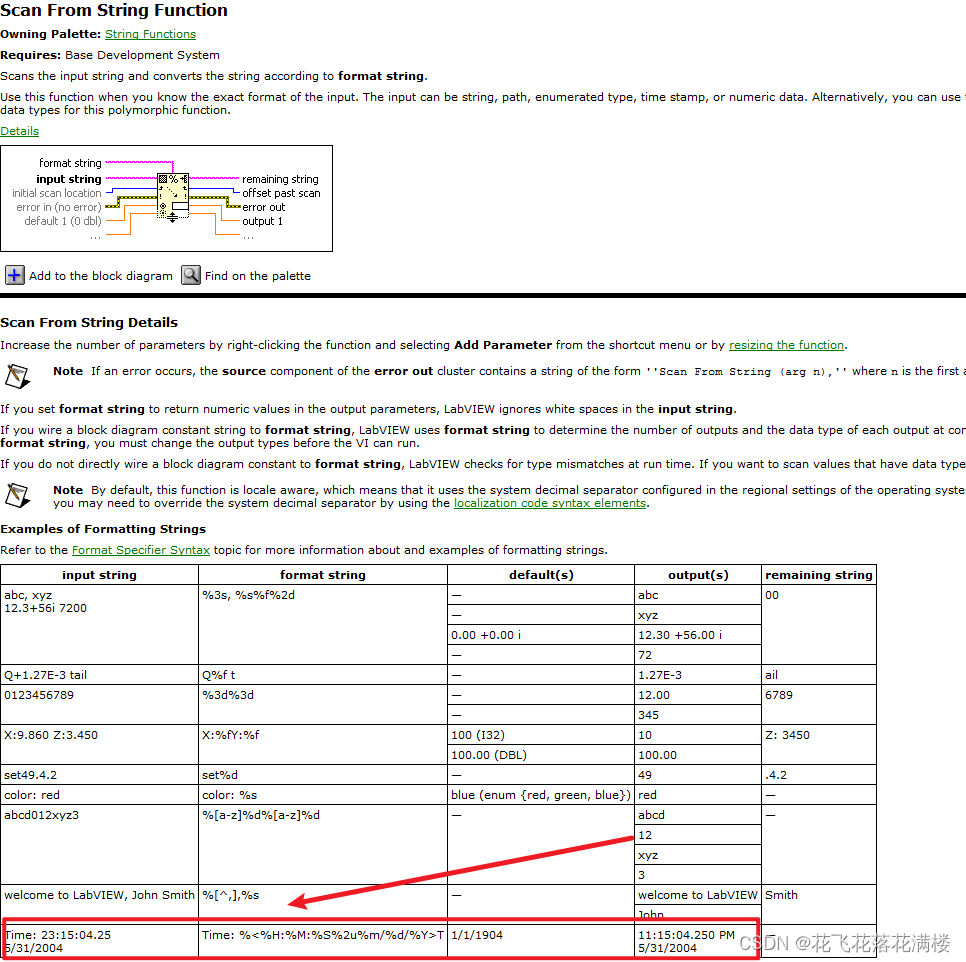This screenshot has height=962, width=966.
Task: Click the 'remaining string' terminal label in diagram
Action: pos(280,179)
